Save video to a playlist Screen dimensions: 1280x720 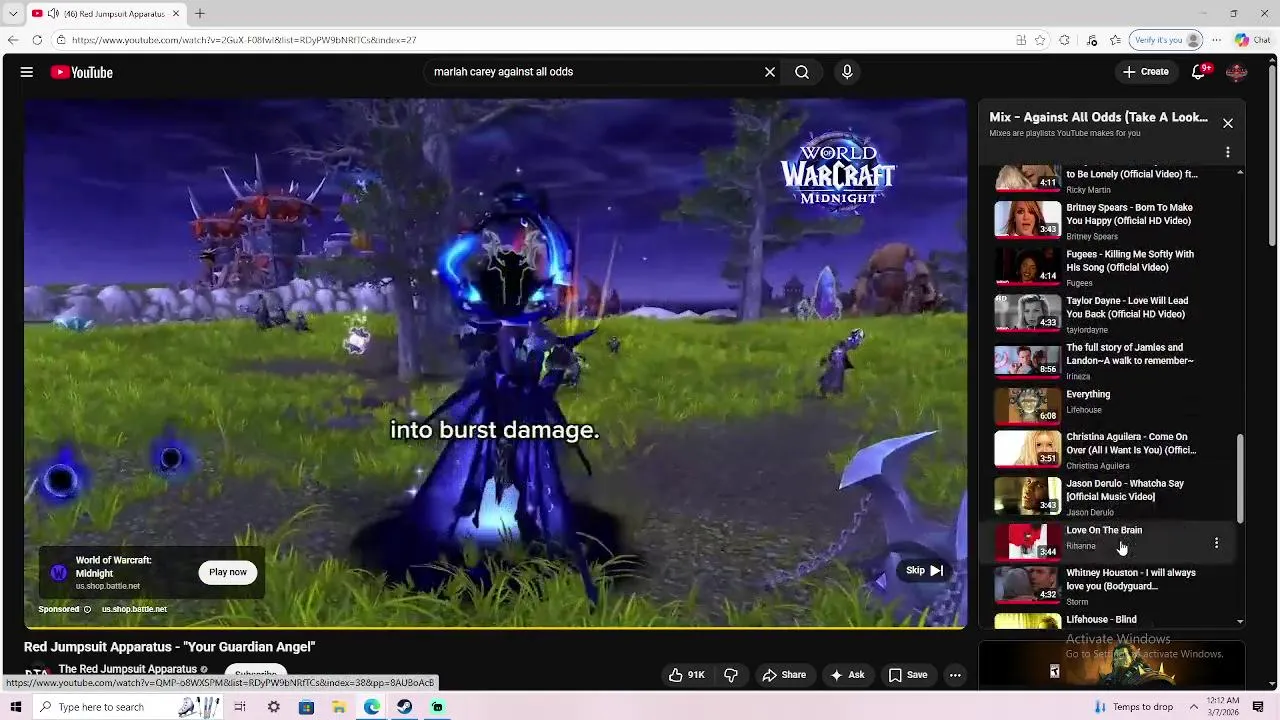[x=908, y=675]
